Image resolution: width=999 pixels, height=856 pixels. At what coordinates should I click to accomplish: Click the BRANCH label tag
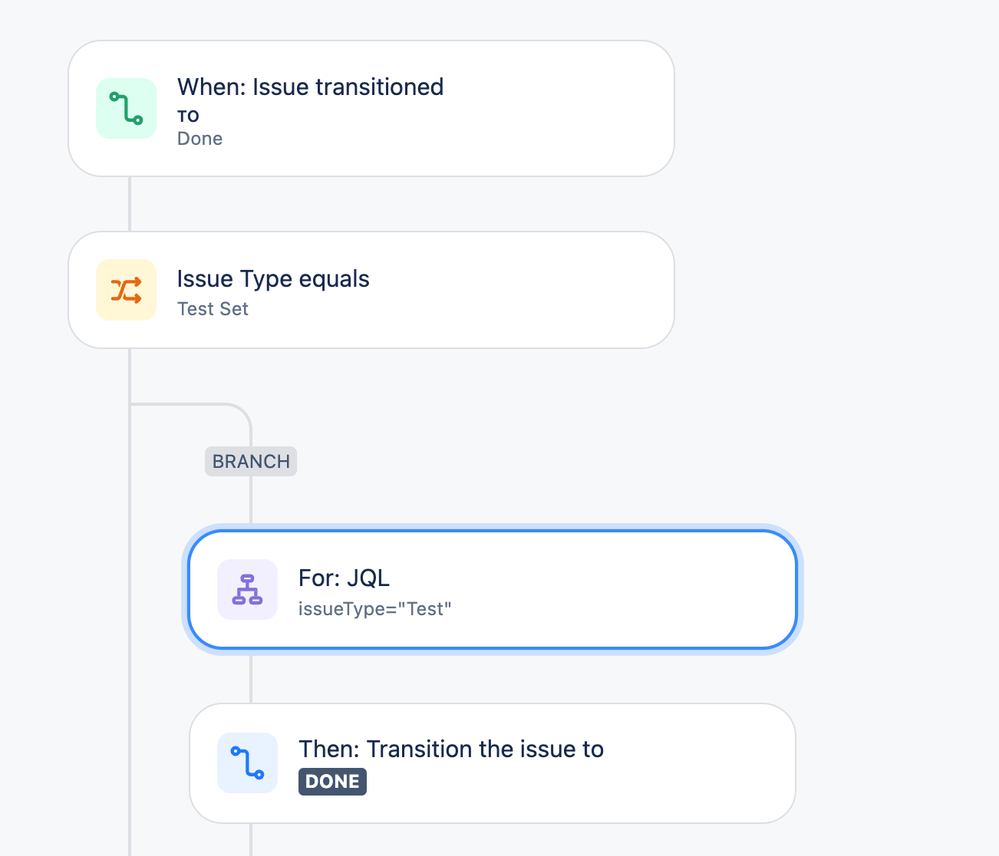coord(251,461)
